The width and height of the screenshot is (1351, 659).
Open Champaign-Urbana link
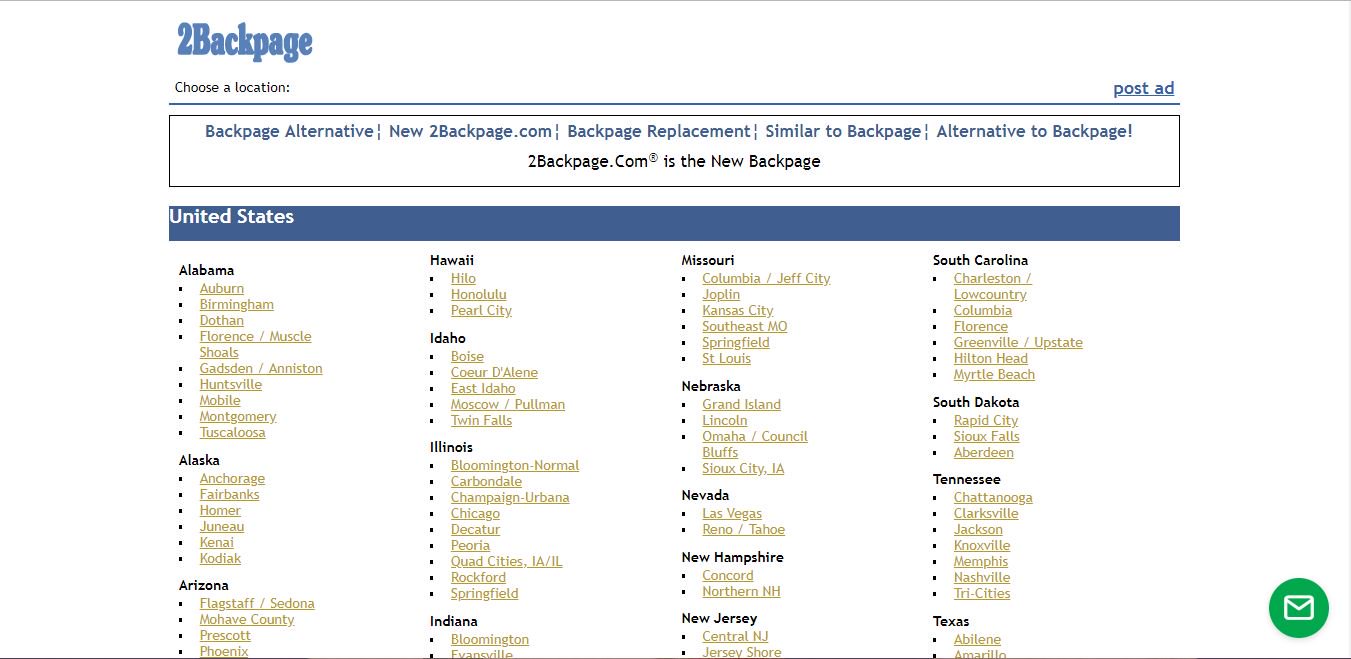point(510,497)
